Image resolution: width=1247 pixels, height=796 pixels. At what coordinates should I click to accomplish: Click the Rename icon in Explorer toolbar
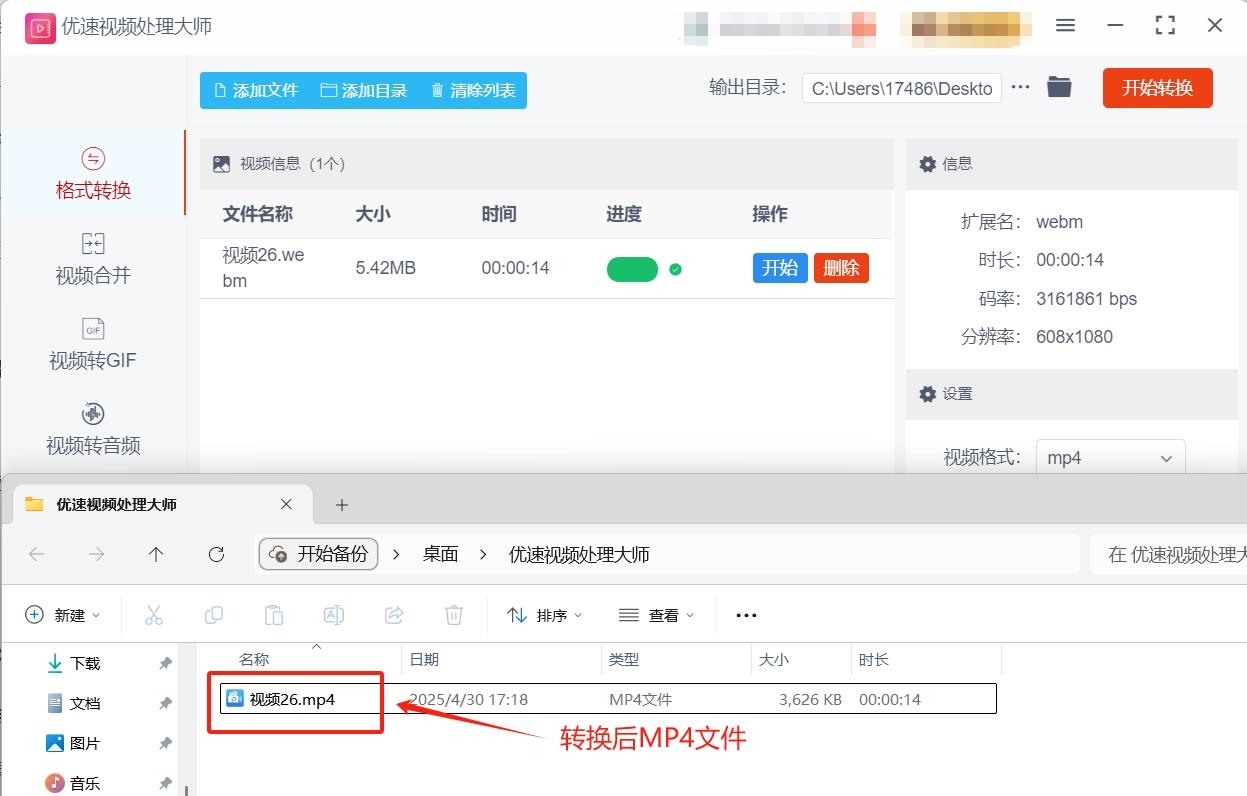click(334, 615)
